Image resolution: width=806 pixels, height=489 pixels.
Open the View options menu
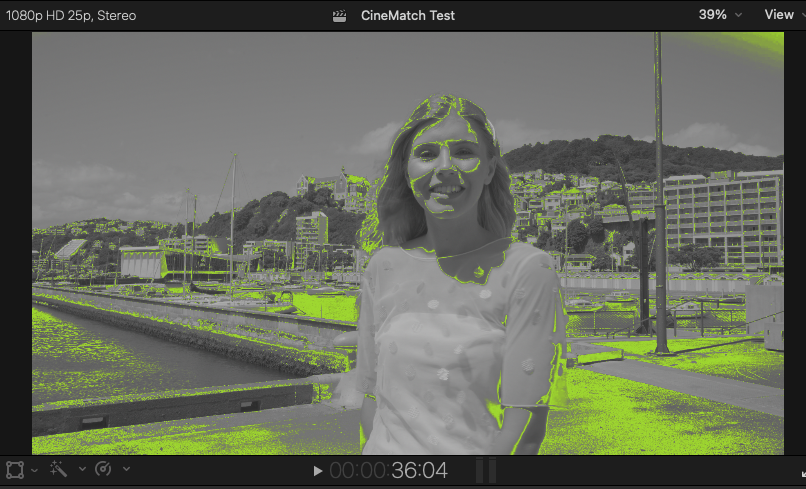click(784, 15)
